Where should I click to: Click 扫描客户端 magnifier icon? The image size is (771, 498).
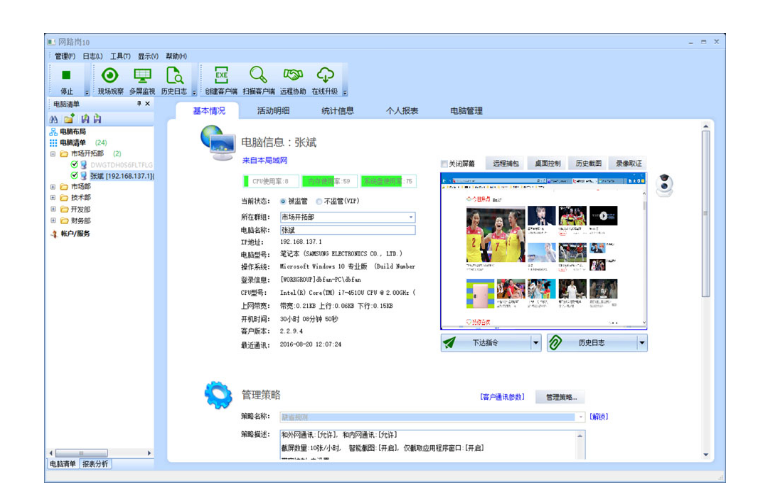(258, 76)
